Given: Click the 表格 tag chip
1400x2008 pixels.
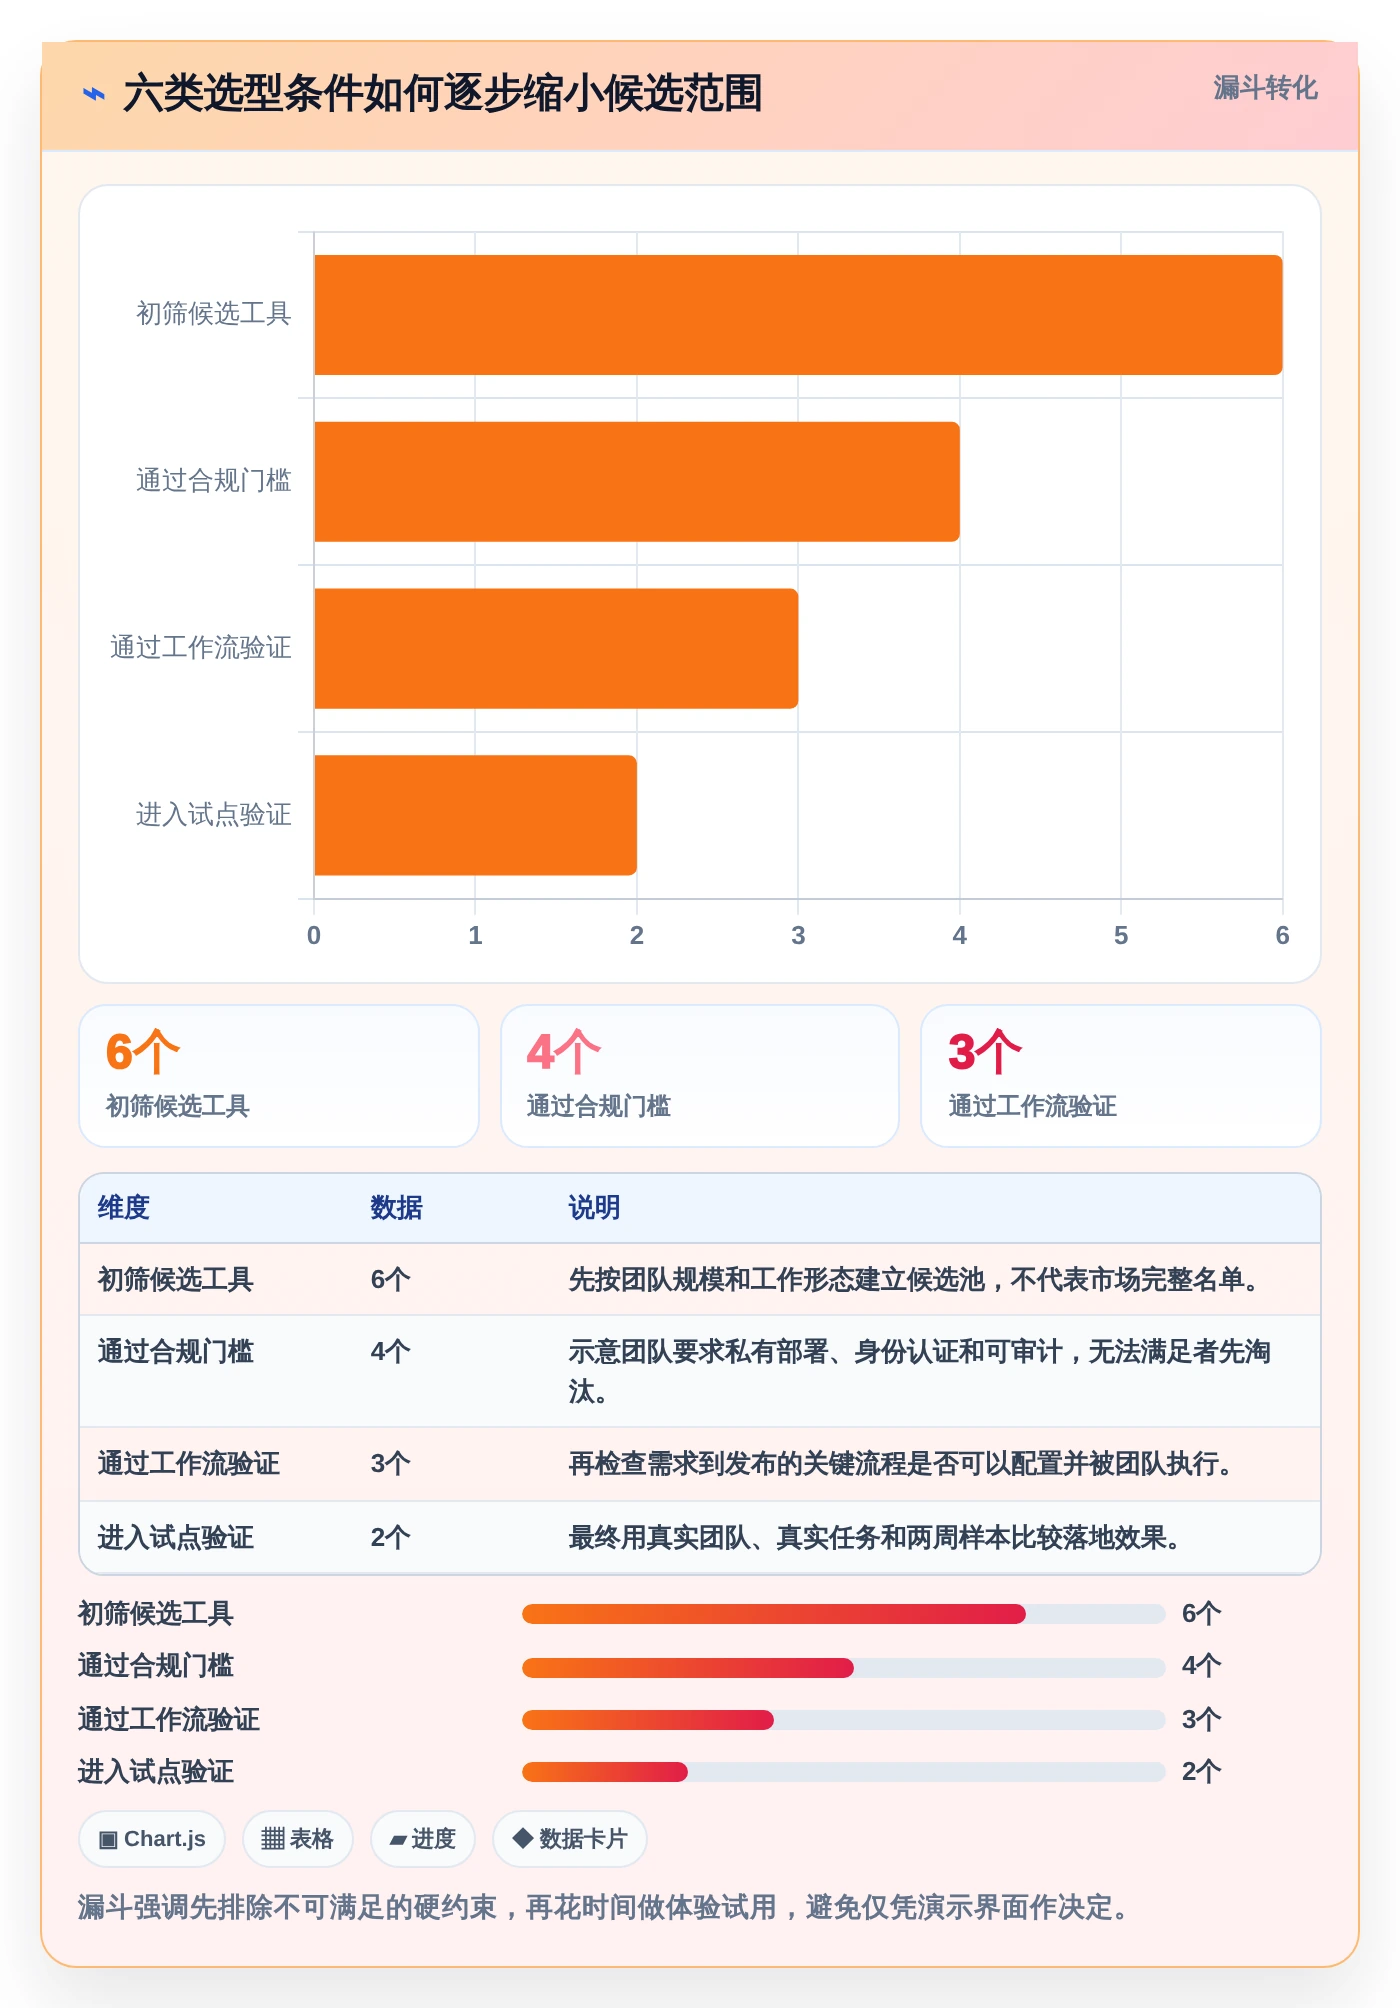Looking at the screenshot, I should (297, 1839).
